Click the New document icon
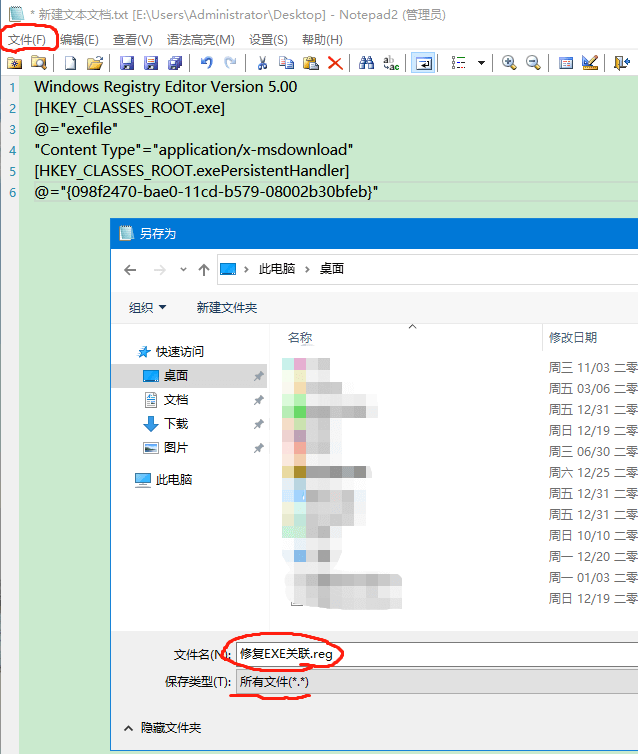 pyautogui.click(x=70, y=63)
